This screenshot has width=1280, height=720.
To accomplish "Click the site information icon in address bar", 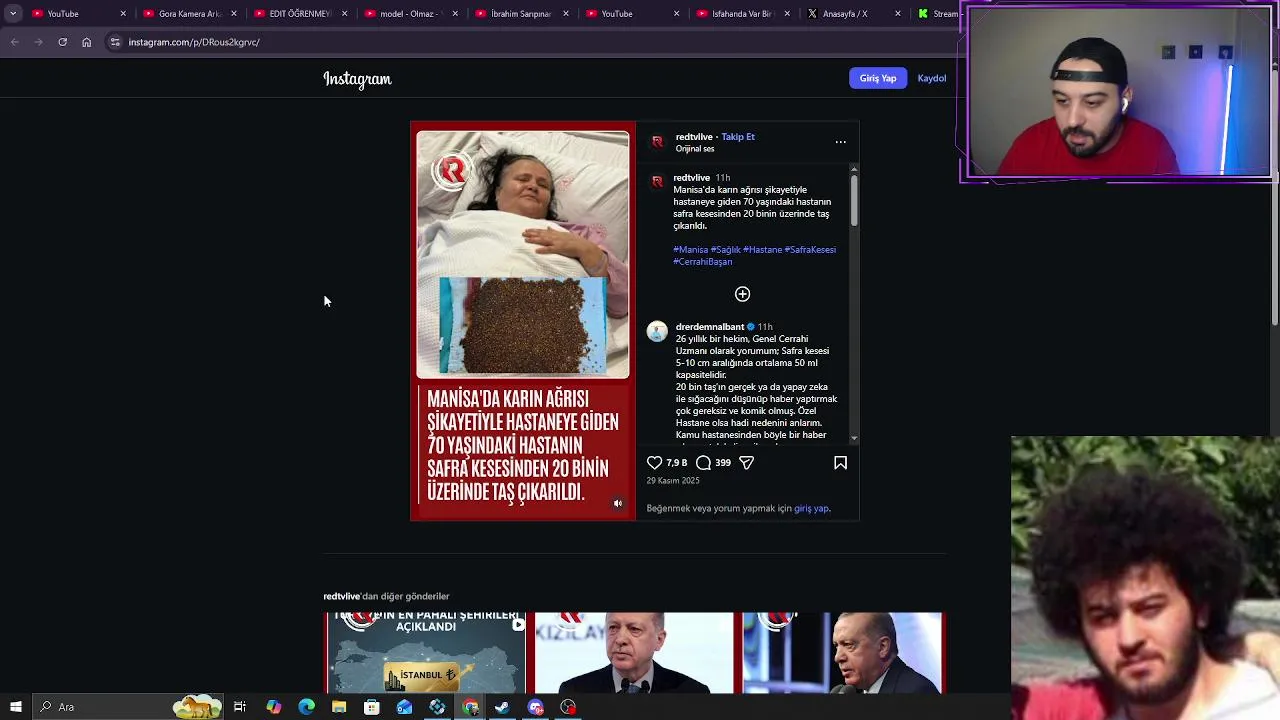I will pyautogui.click(x=115, y=42).
